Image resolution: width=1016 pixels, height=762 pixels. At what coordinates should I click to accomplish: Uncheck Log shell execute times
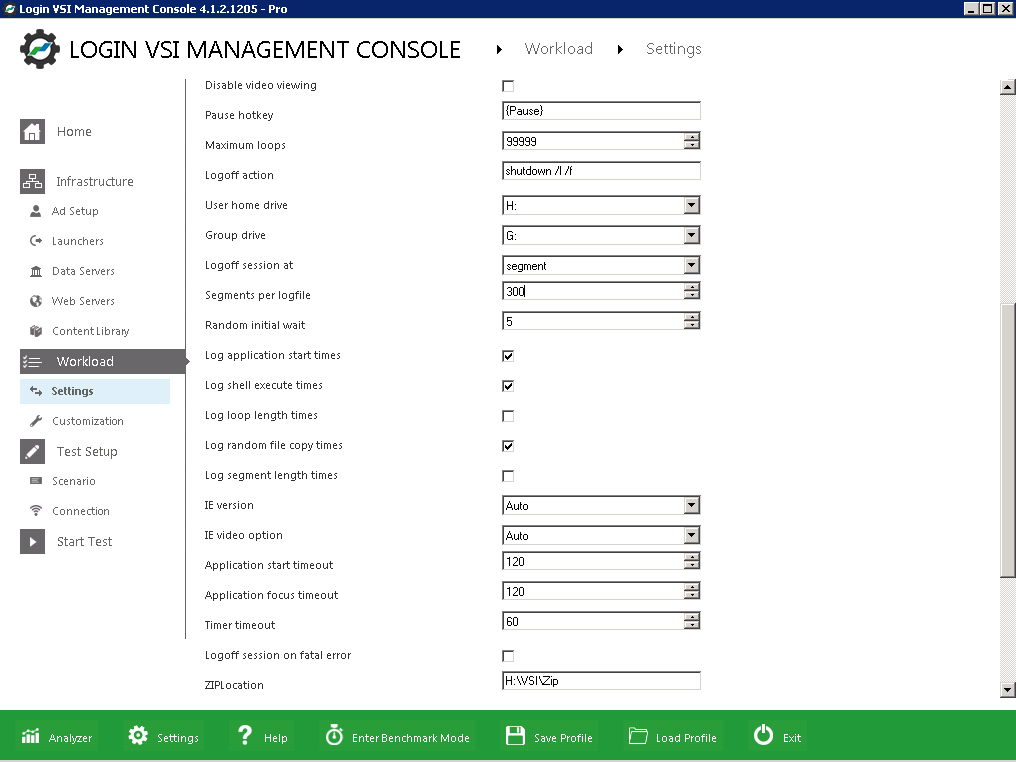(508, 386)
